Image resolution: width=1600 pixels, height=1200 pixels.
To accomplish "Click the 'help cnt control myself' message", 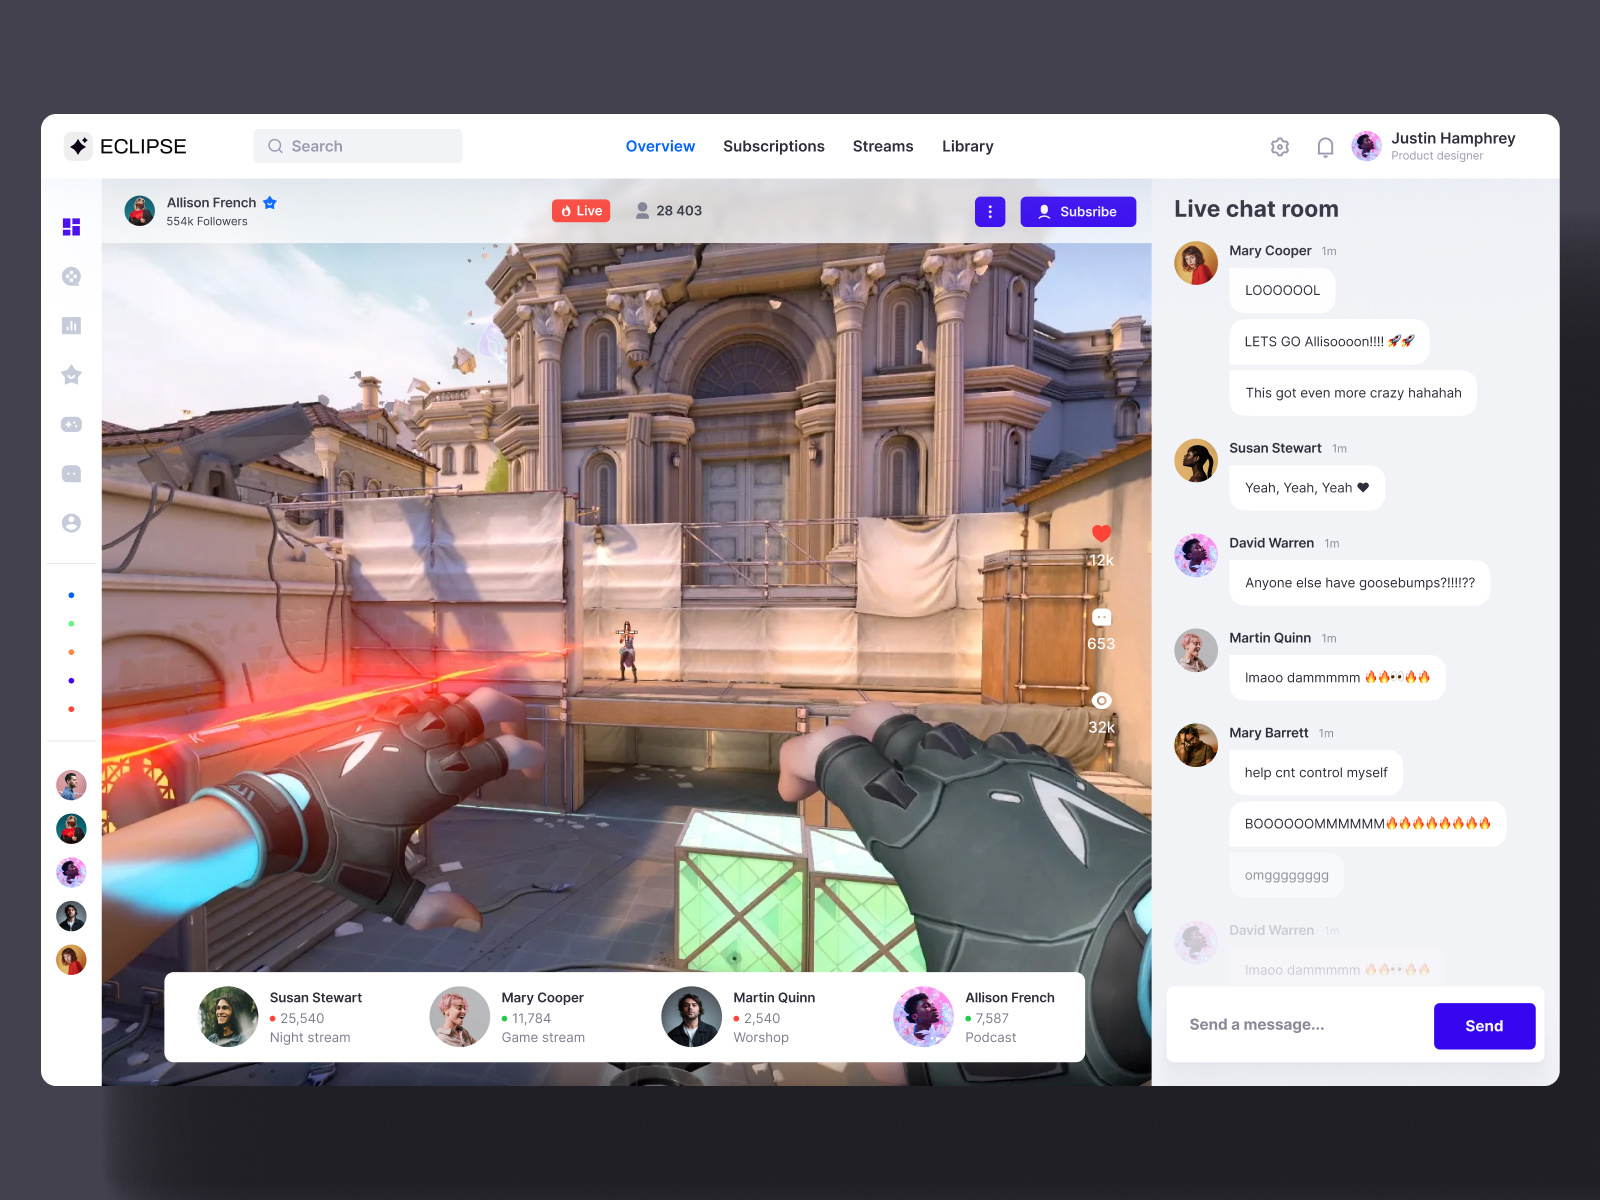I will pos(1316,773).
